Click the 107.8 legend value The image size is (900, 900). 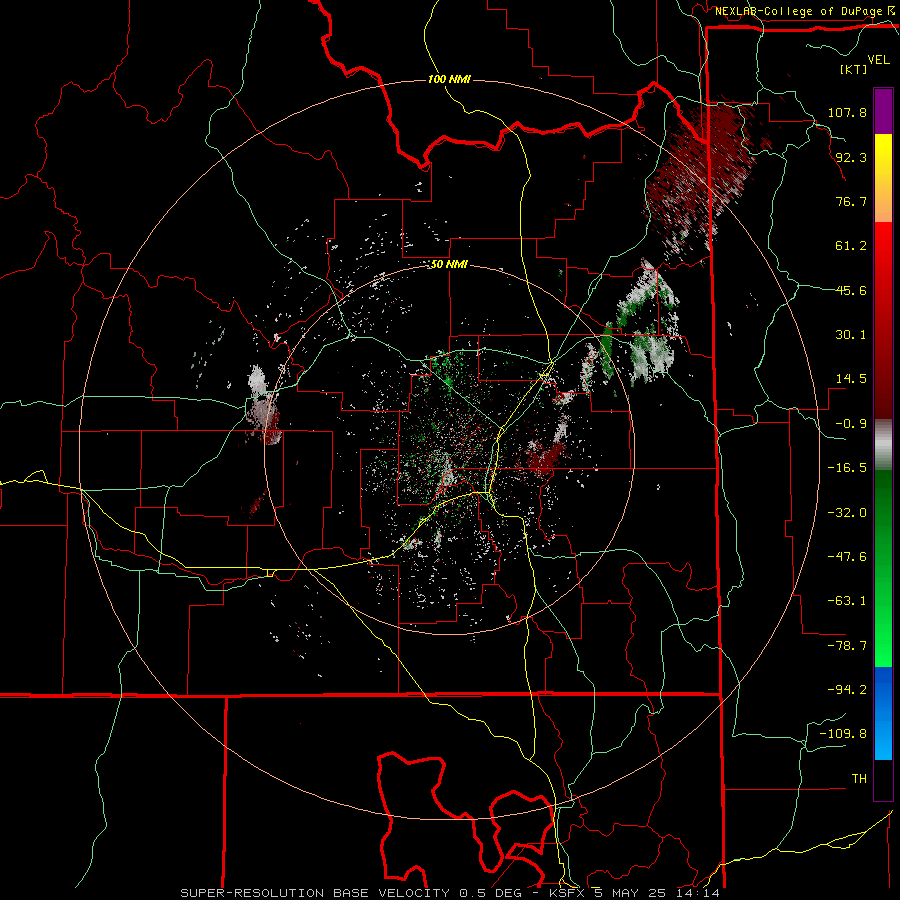click(847, 112)
